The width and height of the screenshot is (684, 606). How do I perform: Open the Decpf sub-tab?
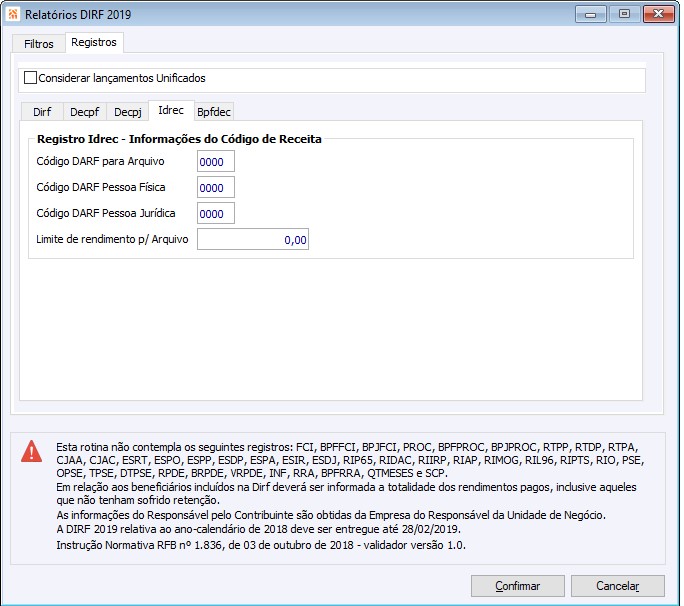[x=85, y=112]
